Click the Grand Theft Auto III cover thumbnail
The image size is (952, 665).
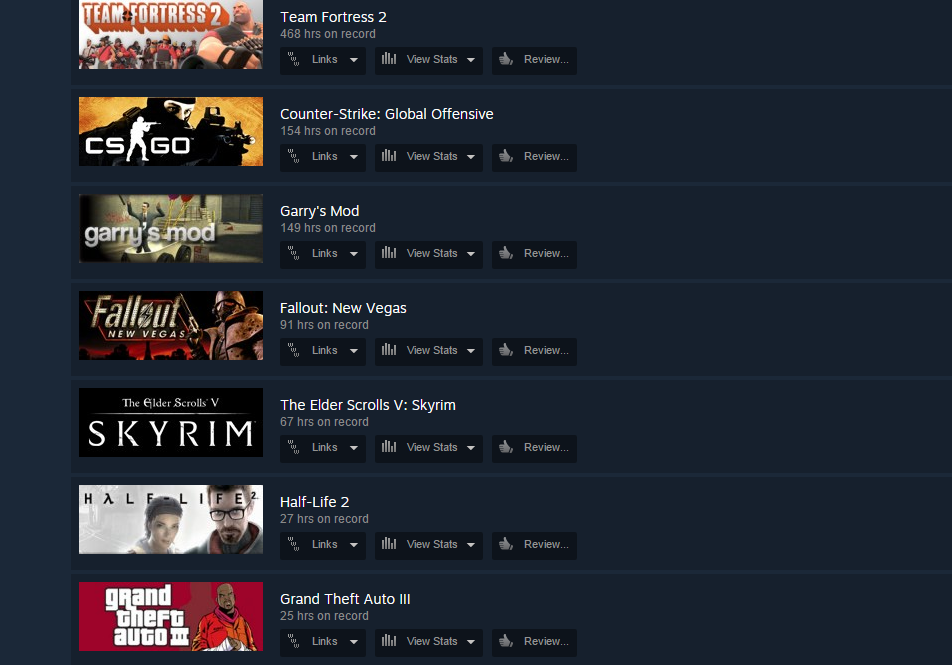click(171, 616)
